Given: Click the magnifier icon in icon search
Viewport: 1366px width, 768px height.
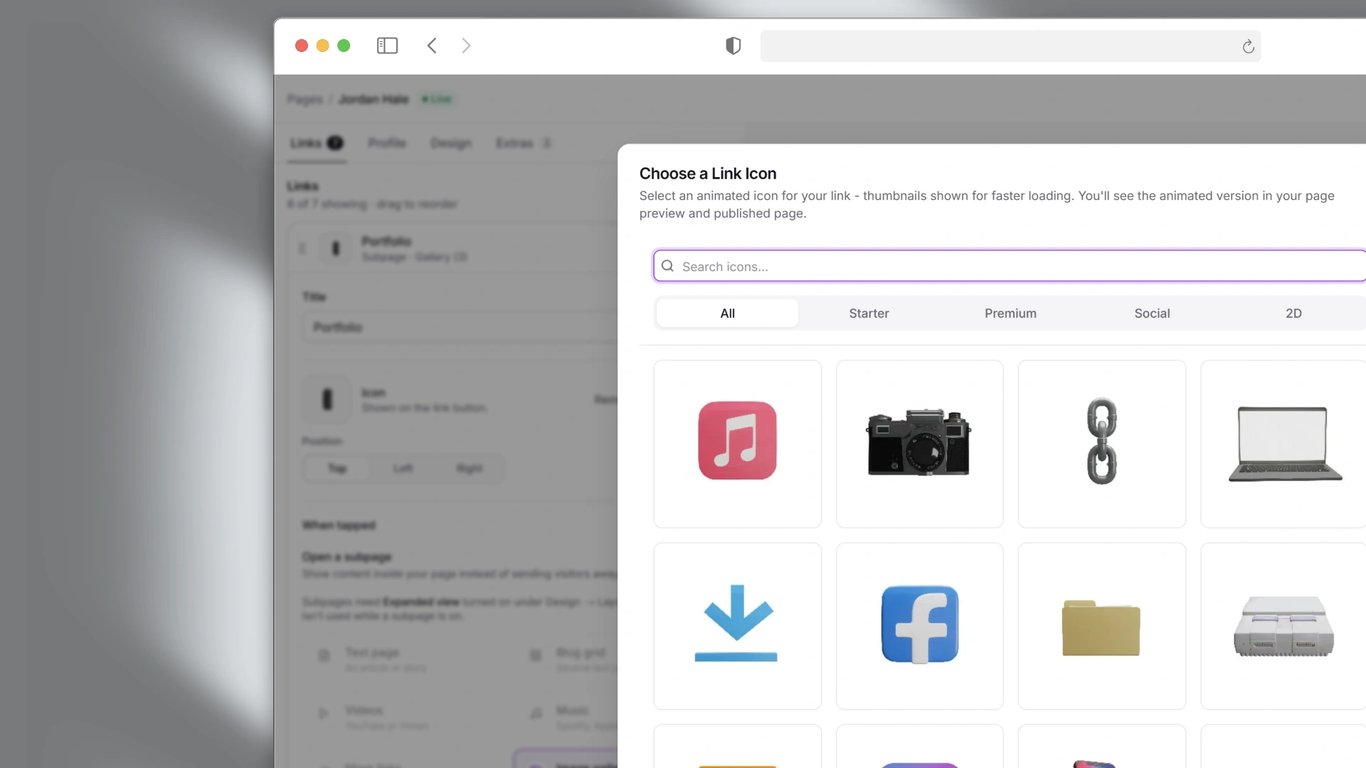Looking at the screenshot, I should click(668, 266).
